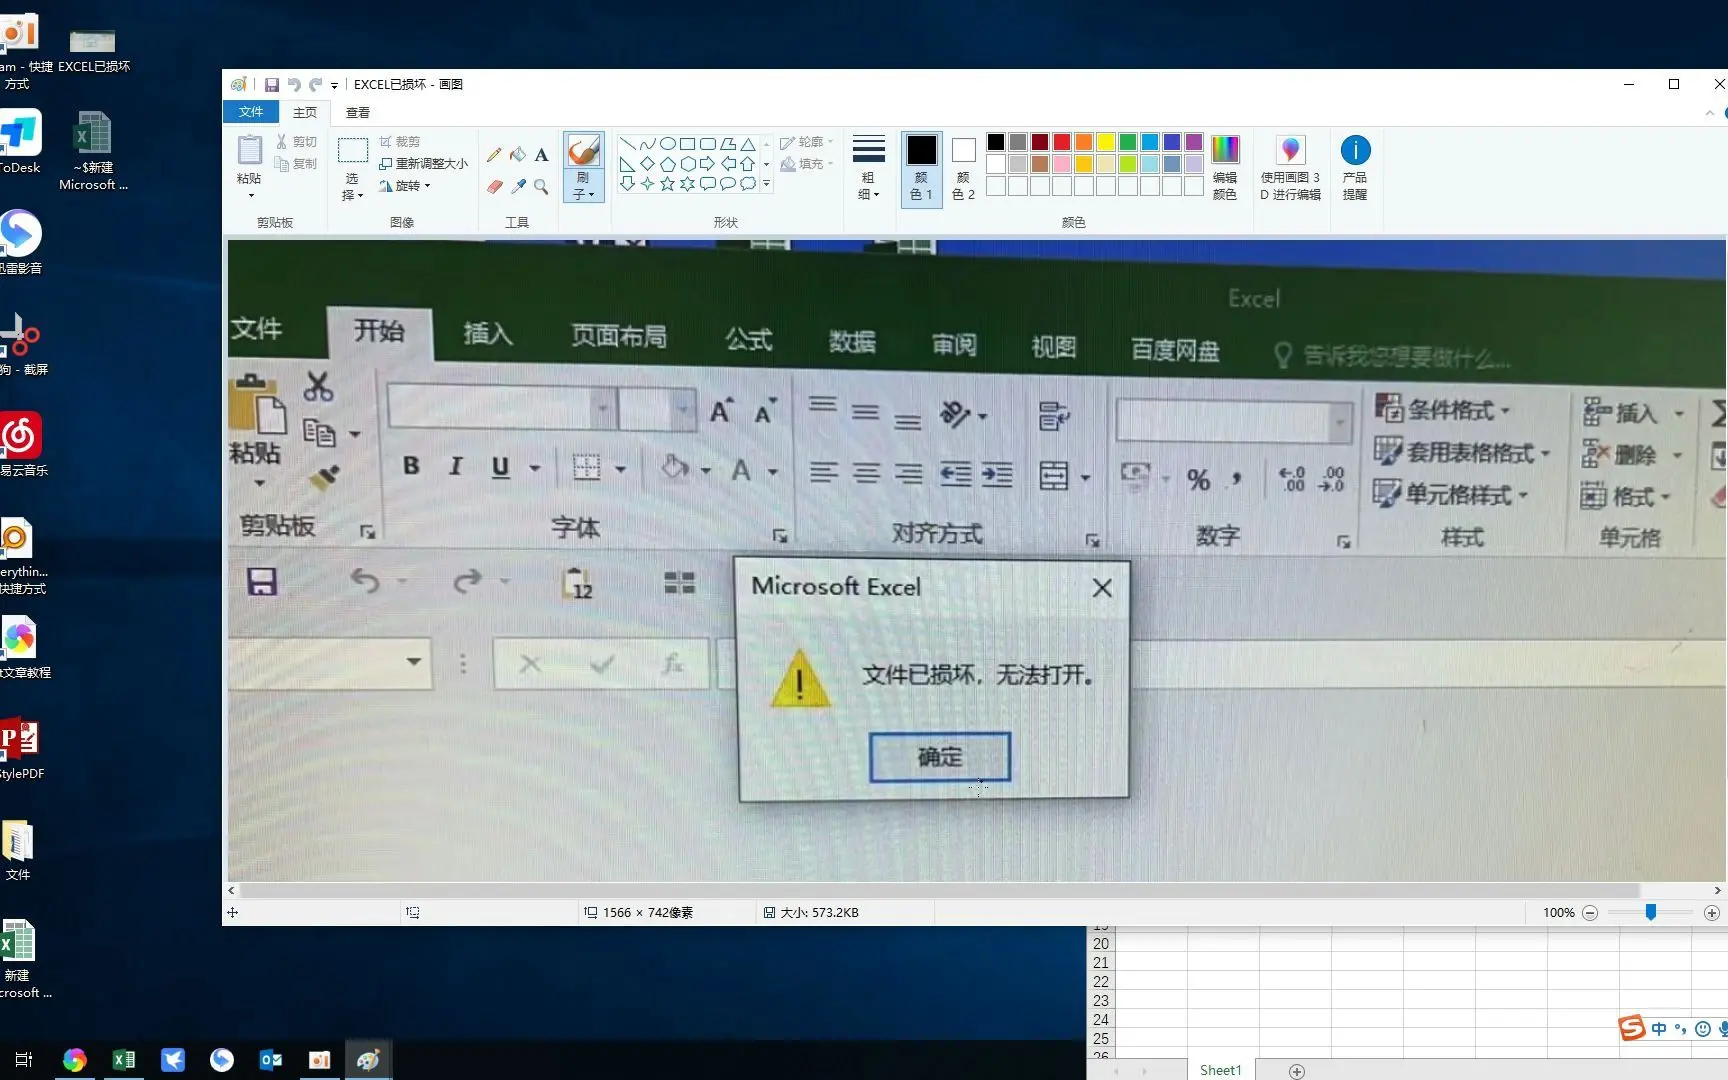Select the Color picker eyedropper tool
This screenshot has height=1080, width=1728.
point(517,186)
